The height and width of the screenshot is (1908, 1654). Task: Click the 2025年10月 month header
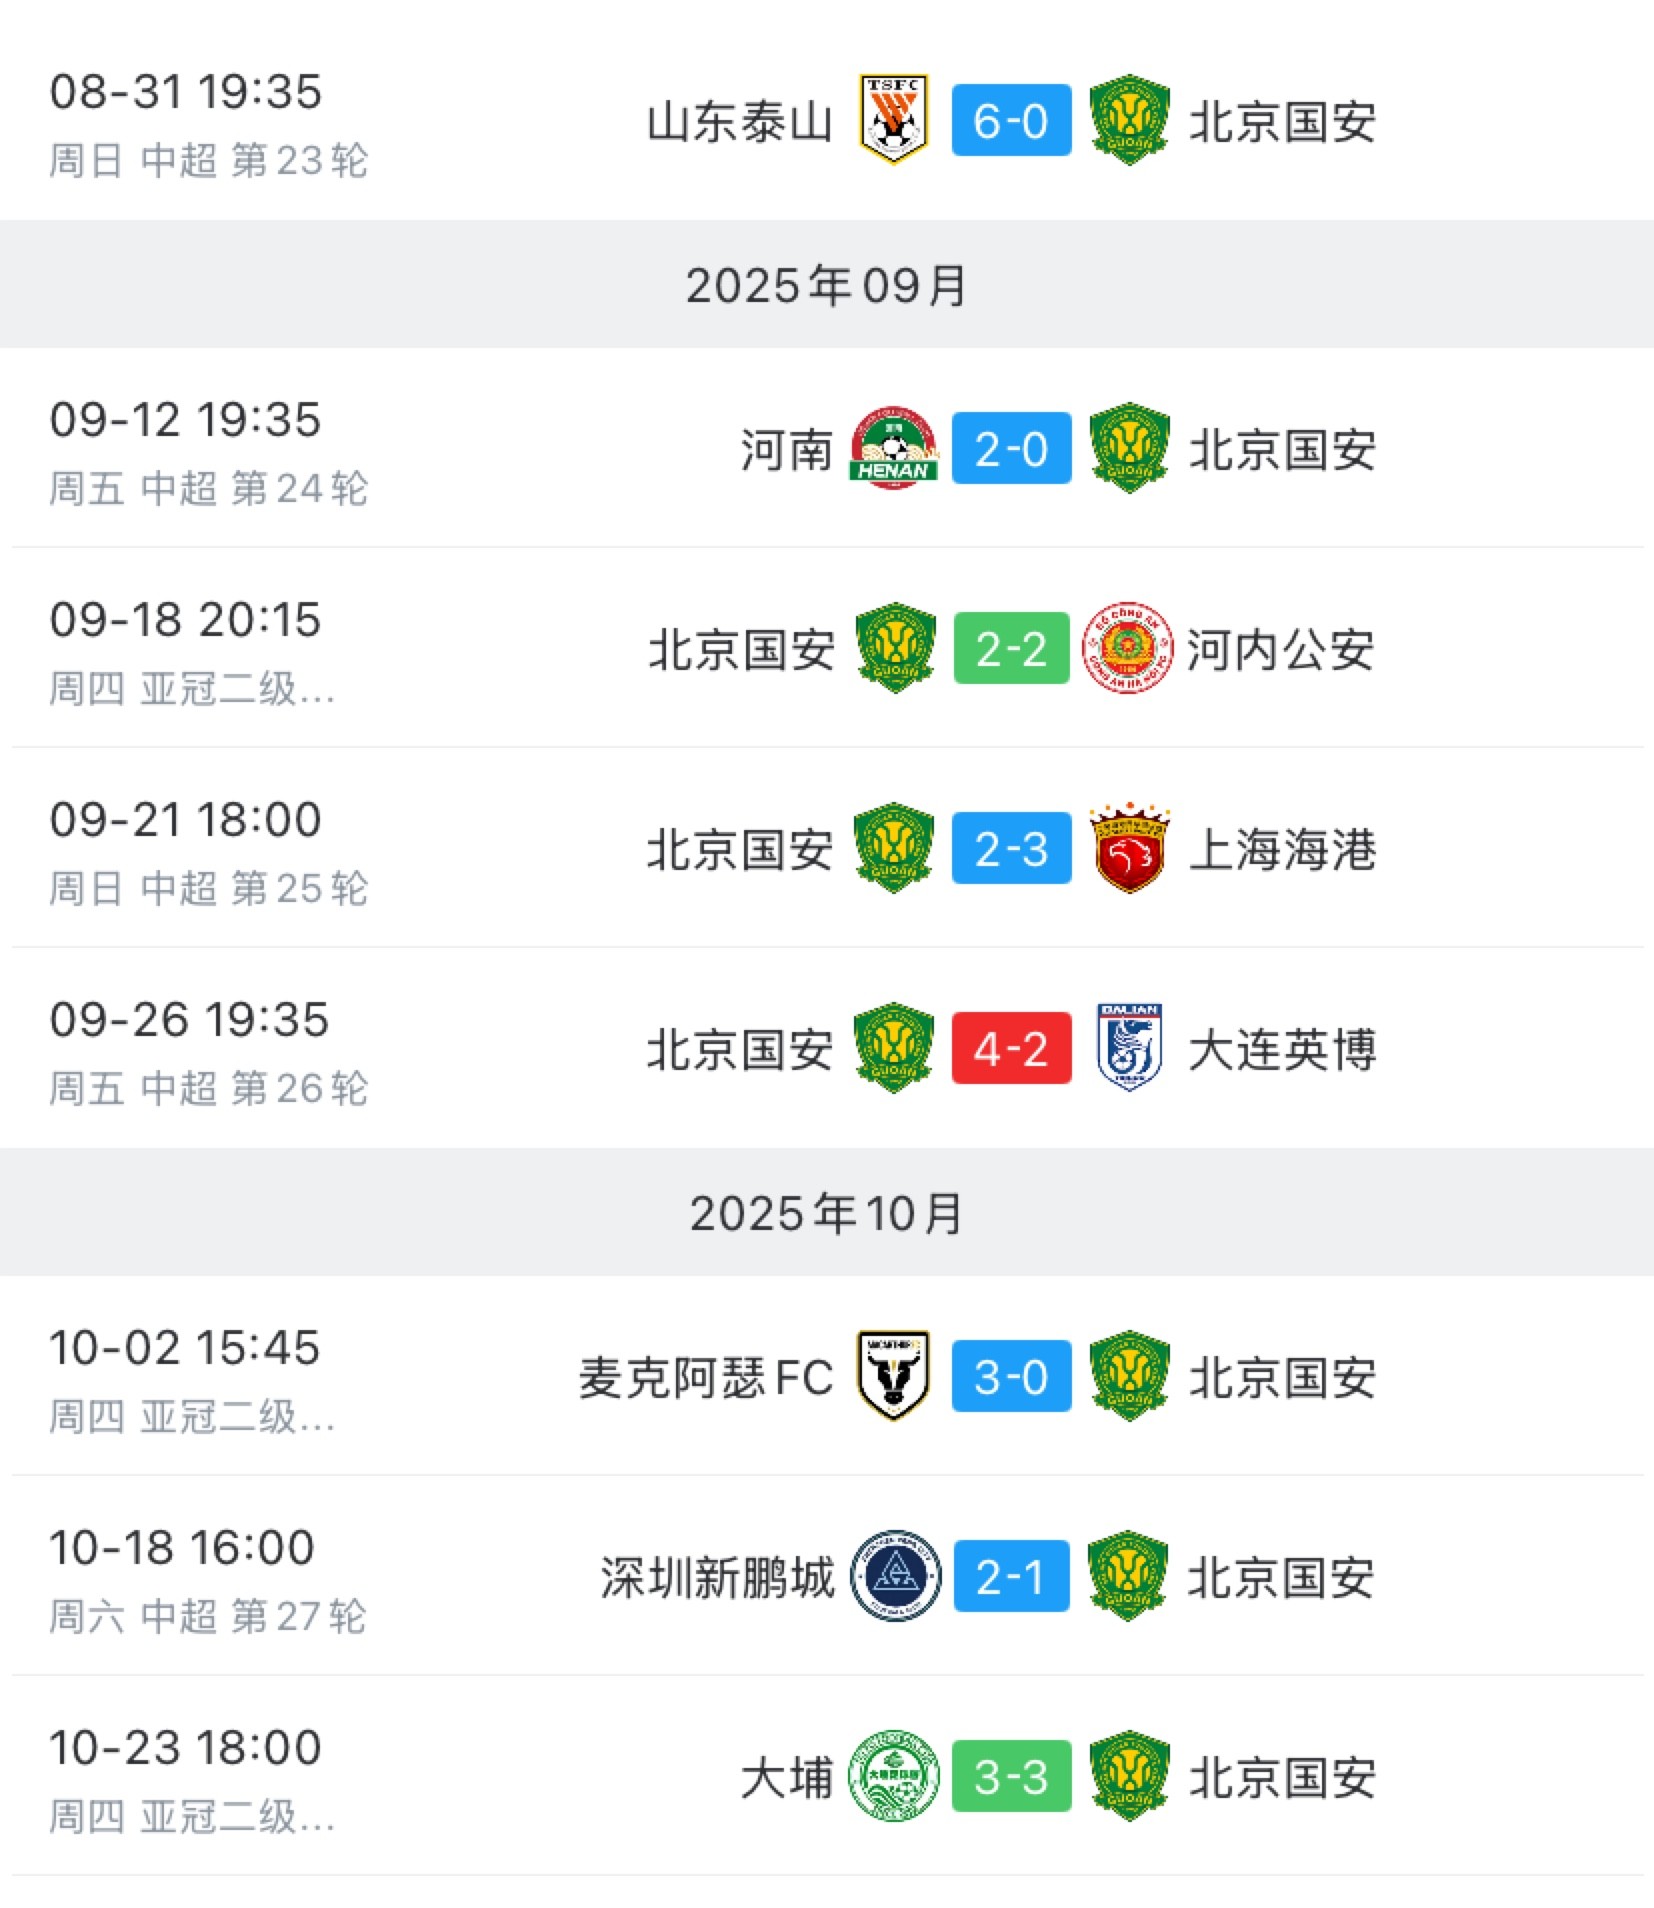click(826, 1213)
